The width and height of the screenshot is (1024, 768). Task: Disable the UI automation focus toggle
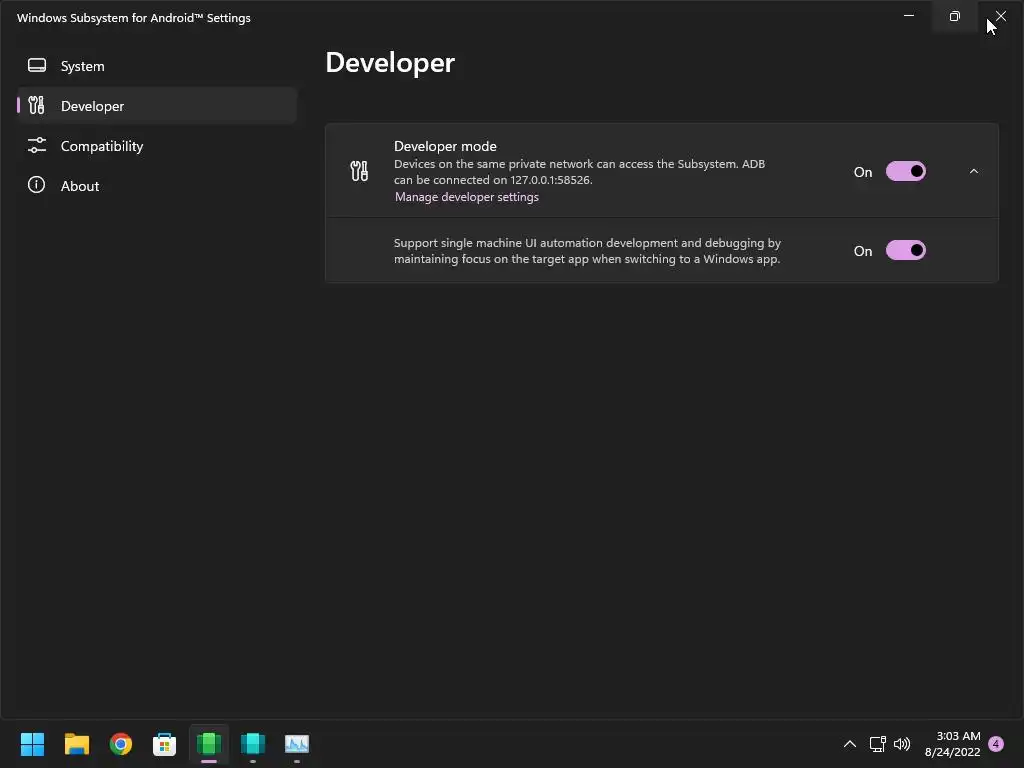906,250
